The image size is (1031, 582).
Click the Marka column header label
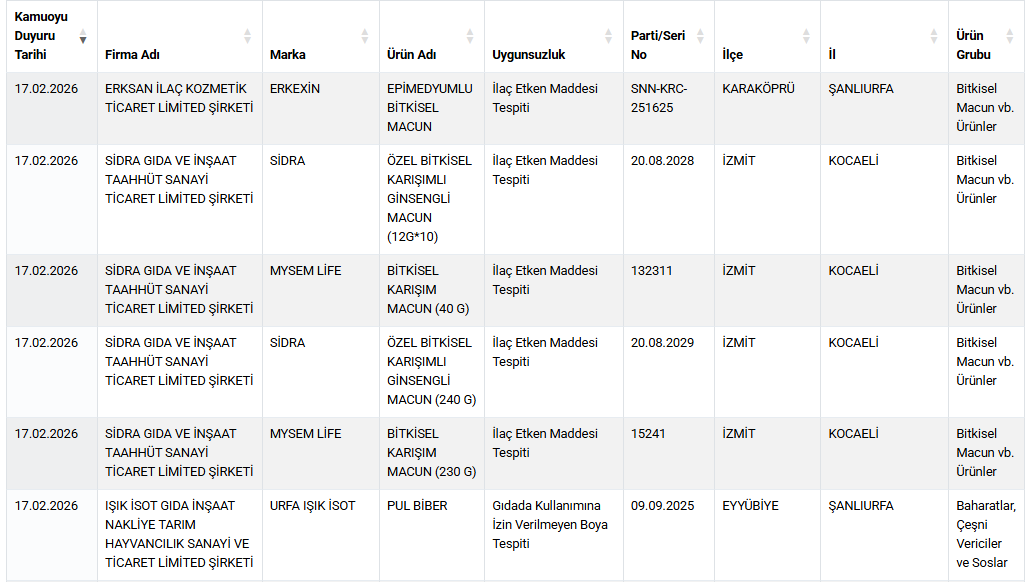click(288, 55)
